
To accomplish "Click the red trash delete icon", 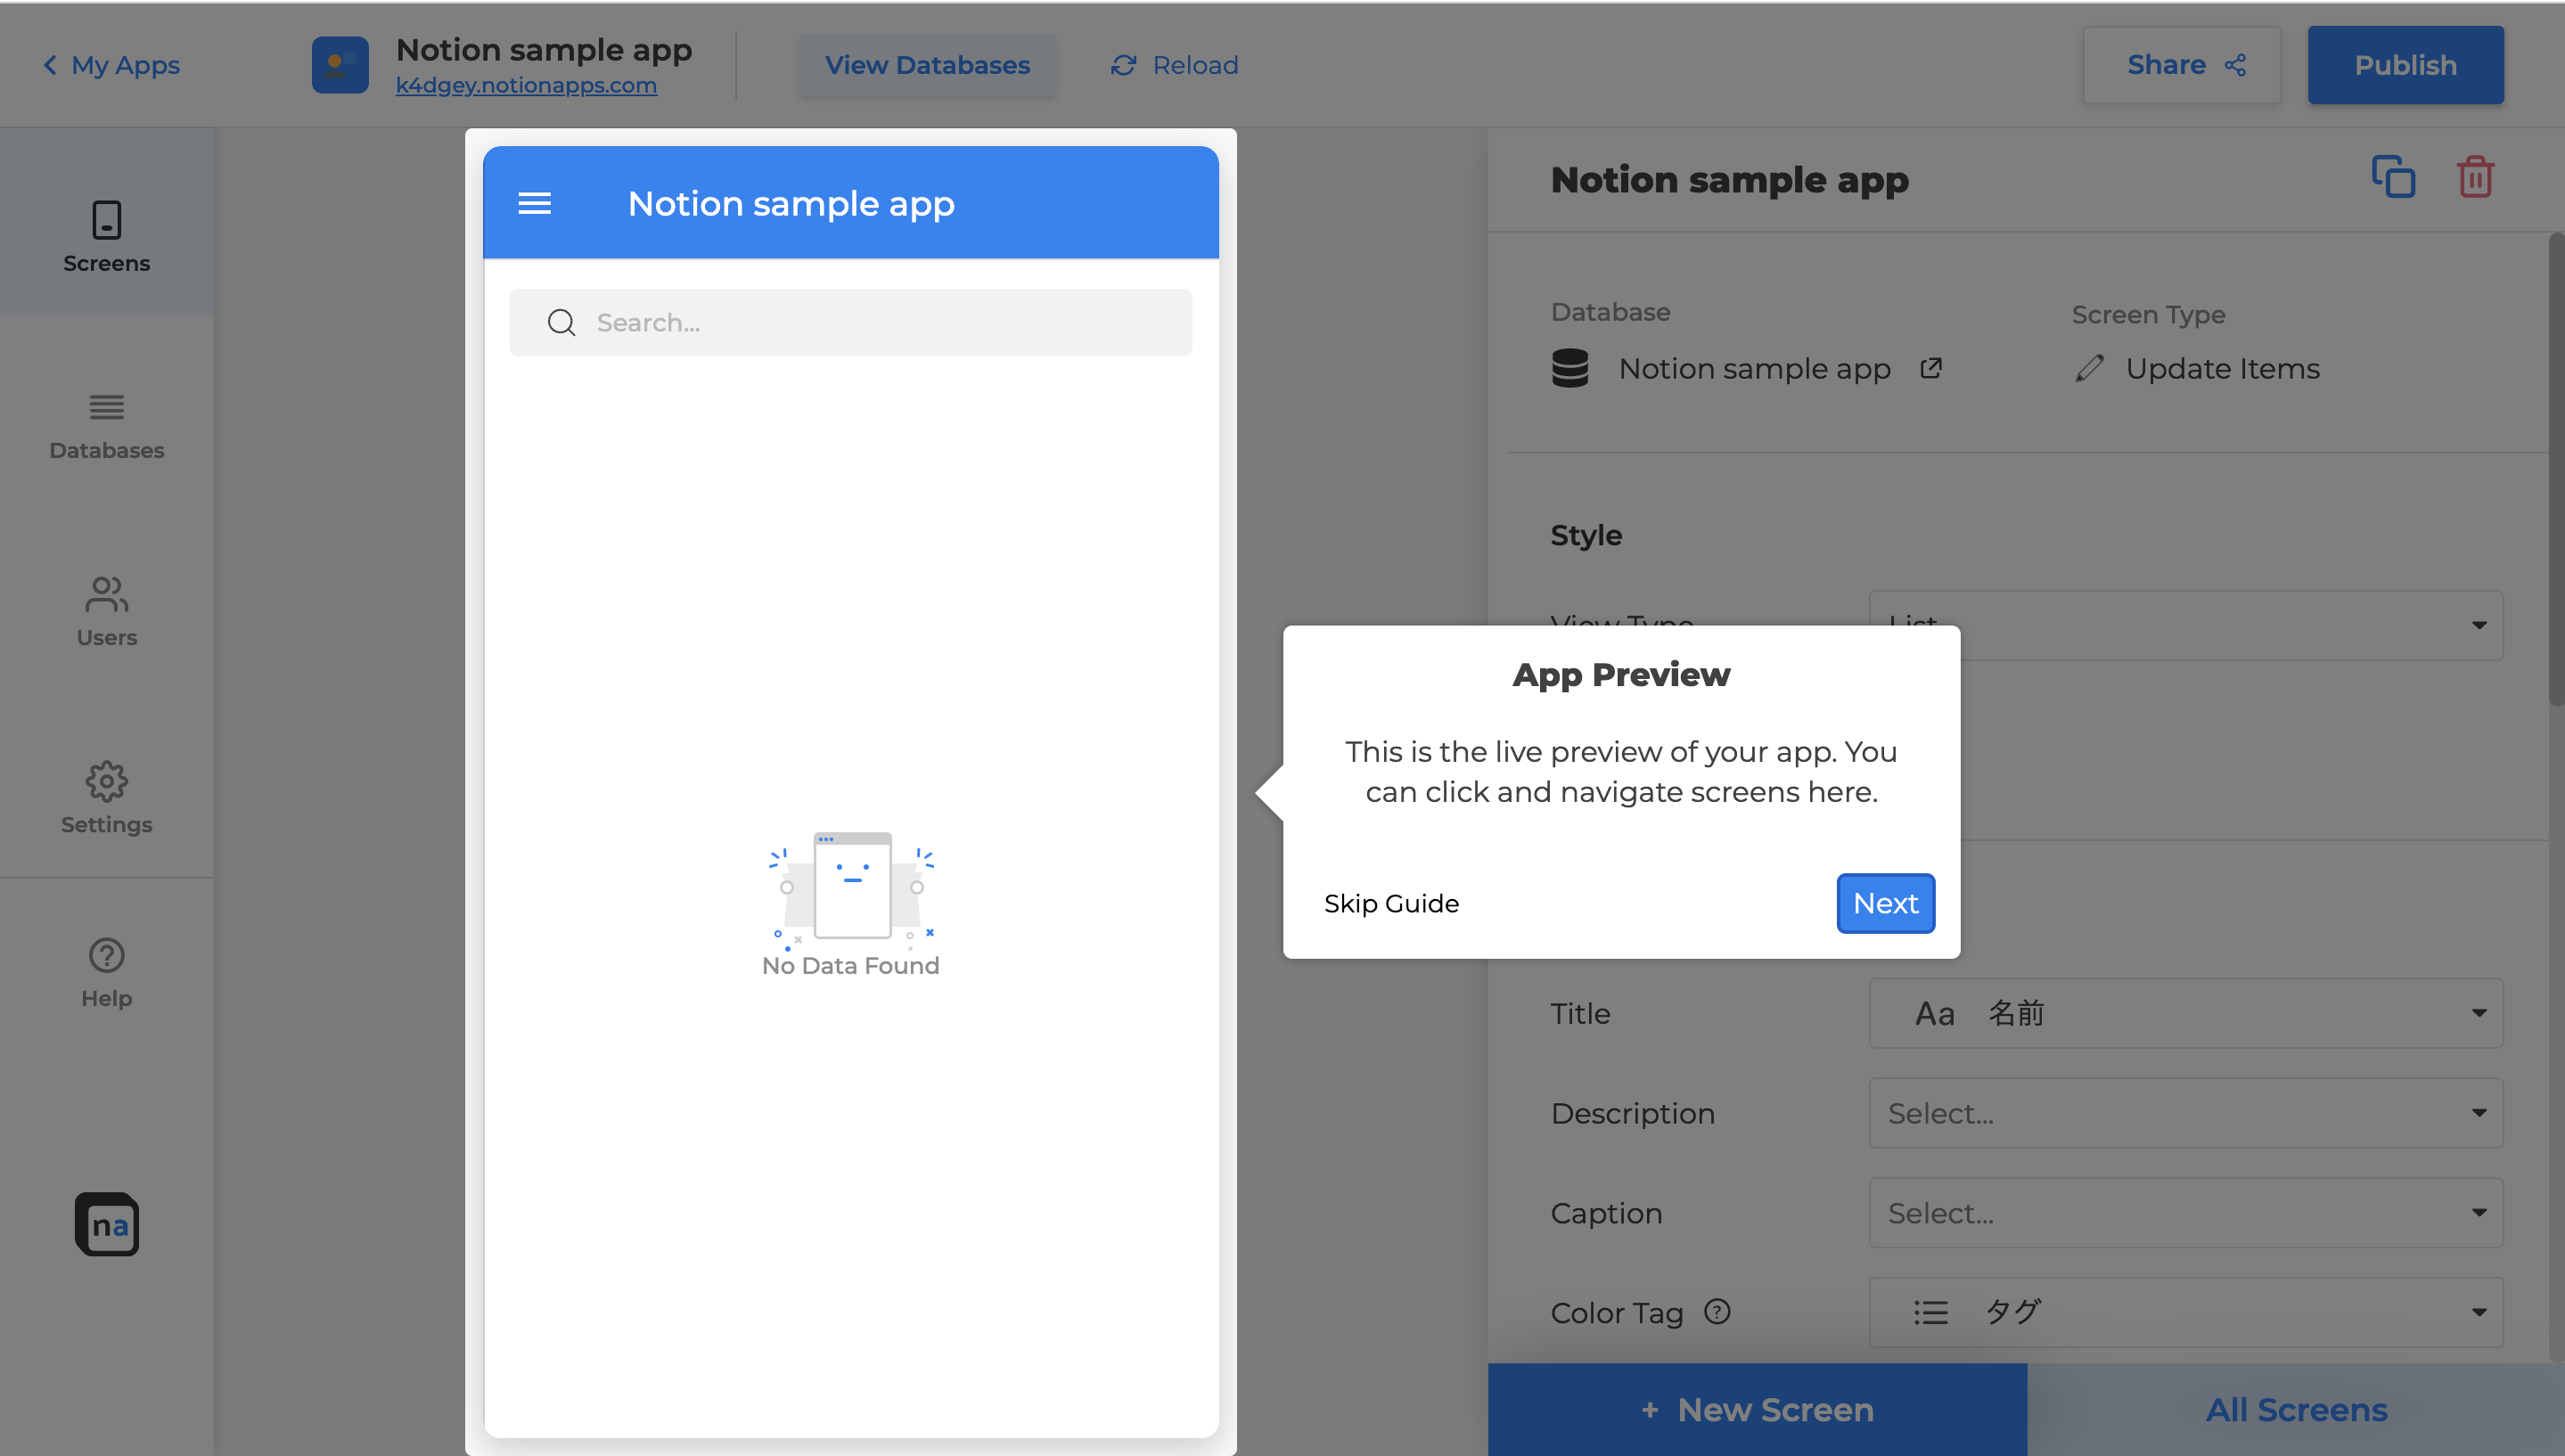I will pyautogui.click(x=2475, y=178).
